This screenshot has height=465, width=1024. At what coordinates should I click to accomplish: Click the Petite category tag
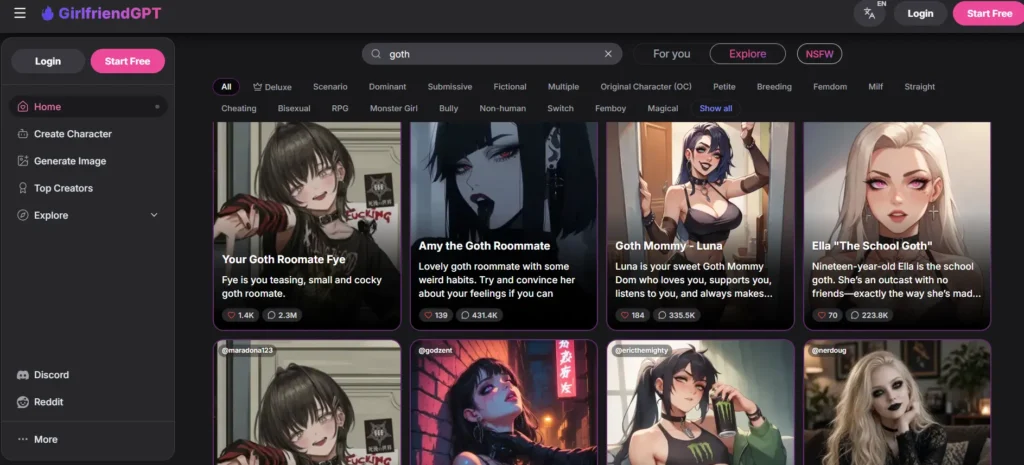tap(724, 87)
